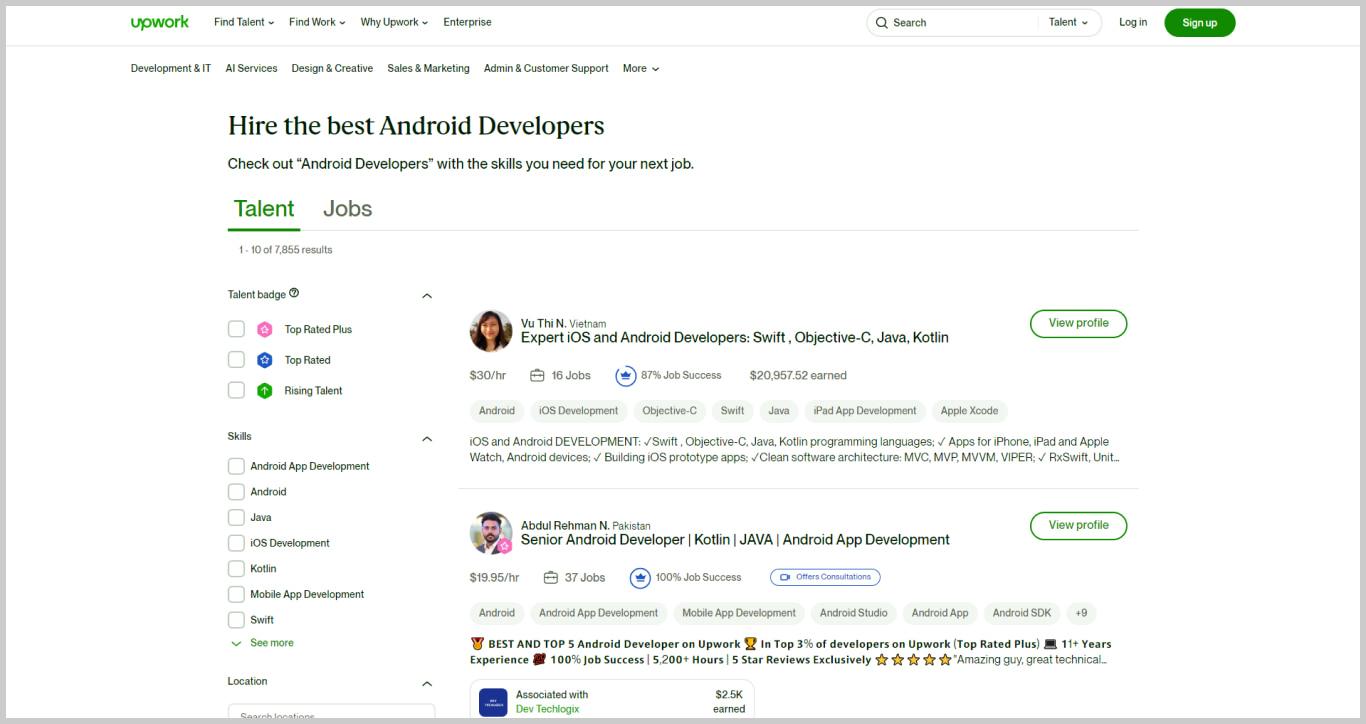This screenshot has height=724, width=1366.
Task: Collapse the Skills filter section
Action: [427, 439]
